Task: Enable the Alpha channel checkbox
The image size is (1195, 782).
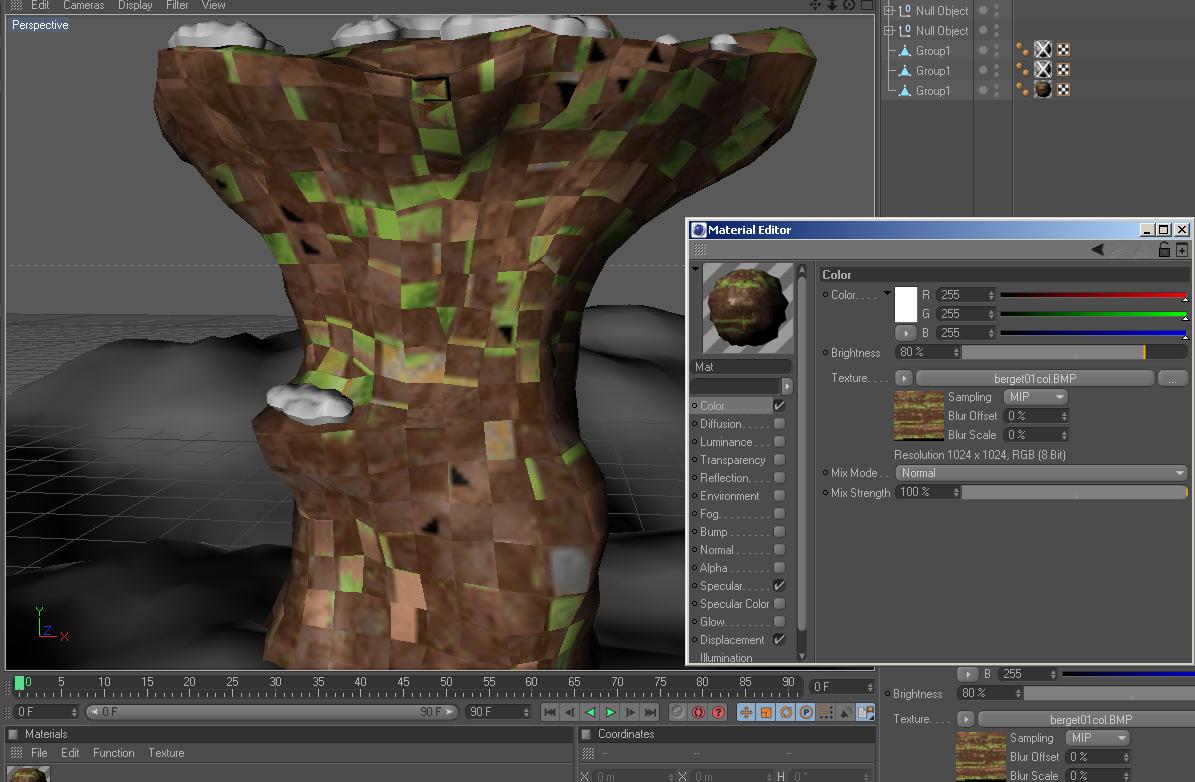Action: point(779,568)
